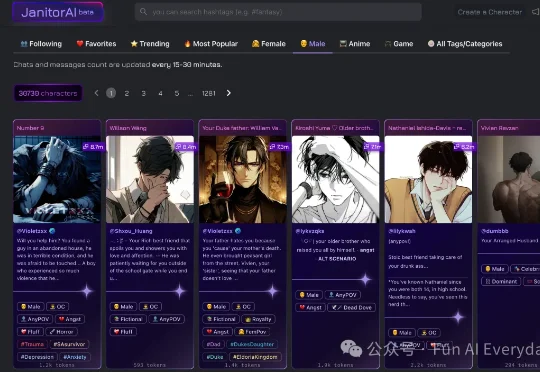Jump to page 3
The width and height of the screenshot is (540, 372).
[144, 93]
